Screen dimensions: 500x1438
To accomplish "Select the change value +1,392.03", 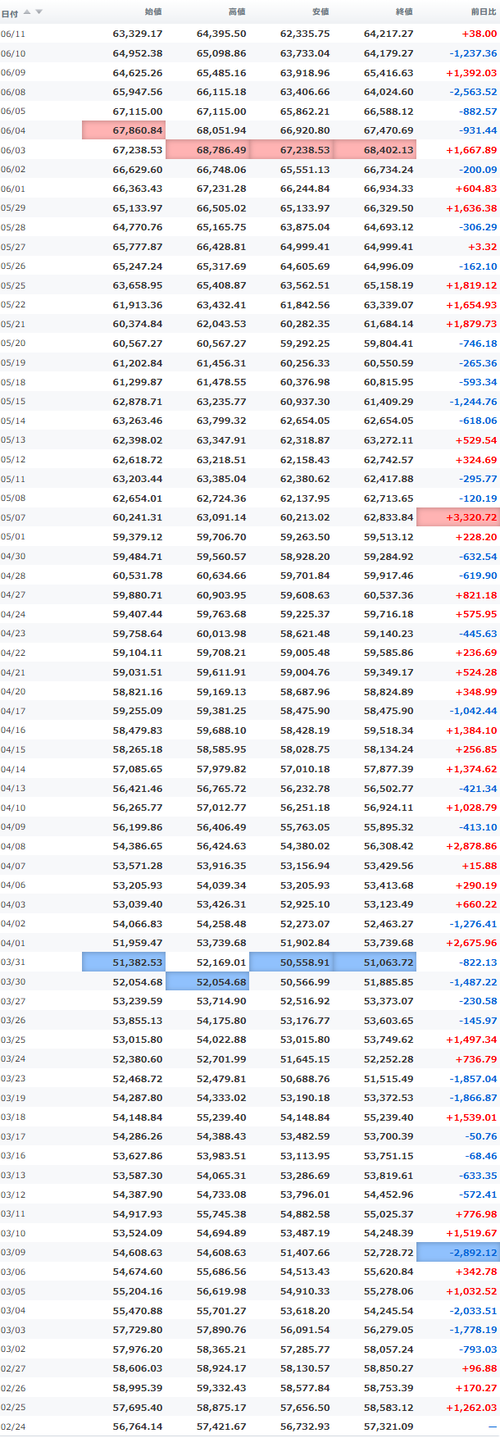I will 472,72.
